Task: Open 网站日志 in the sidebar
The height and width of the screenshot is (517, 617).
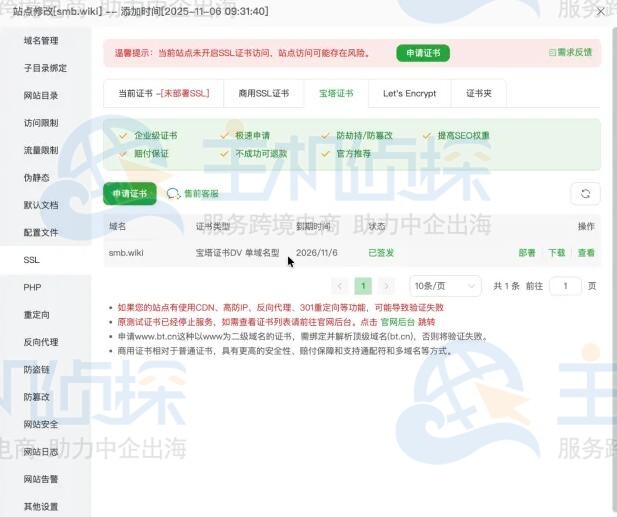Action: click(x=41, y=452)
